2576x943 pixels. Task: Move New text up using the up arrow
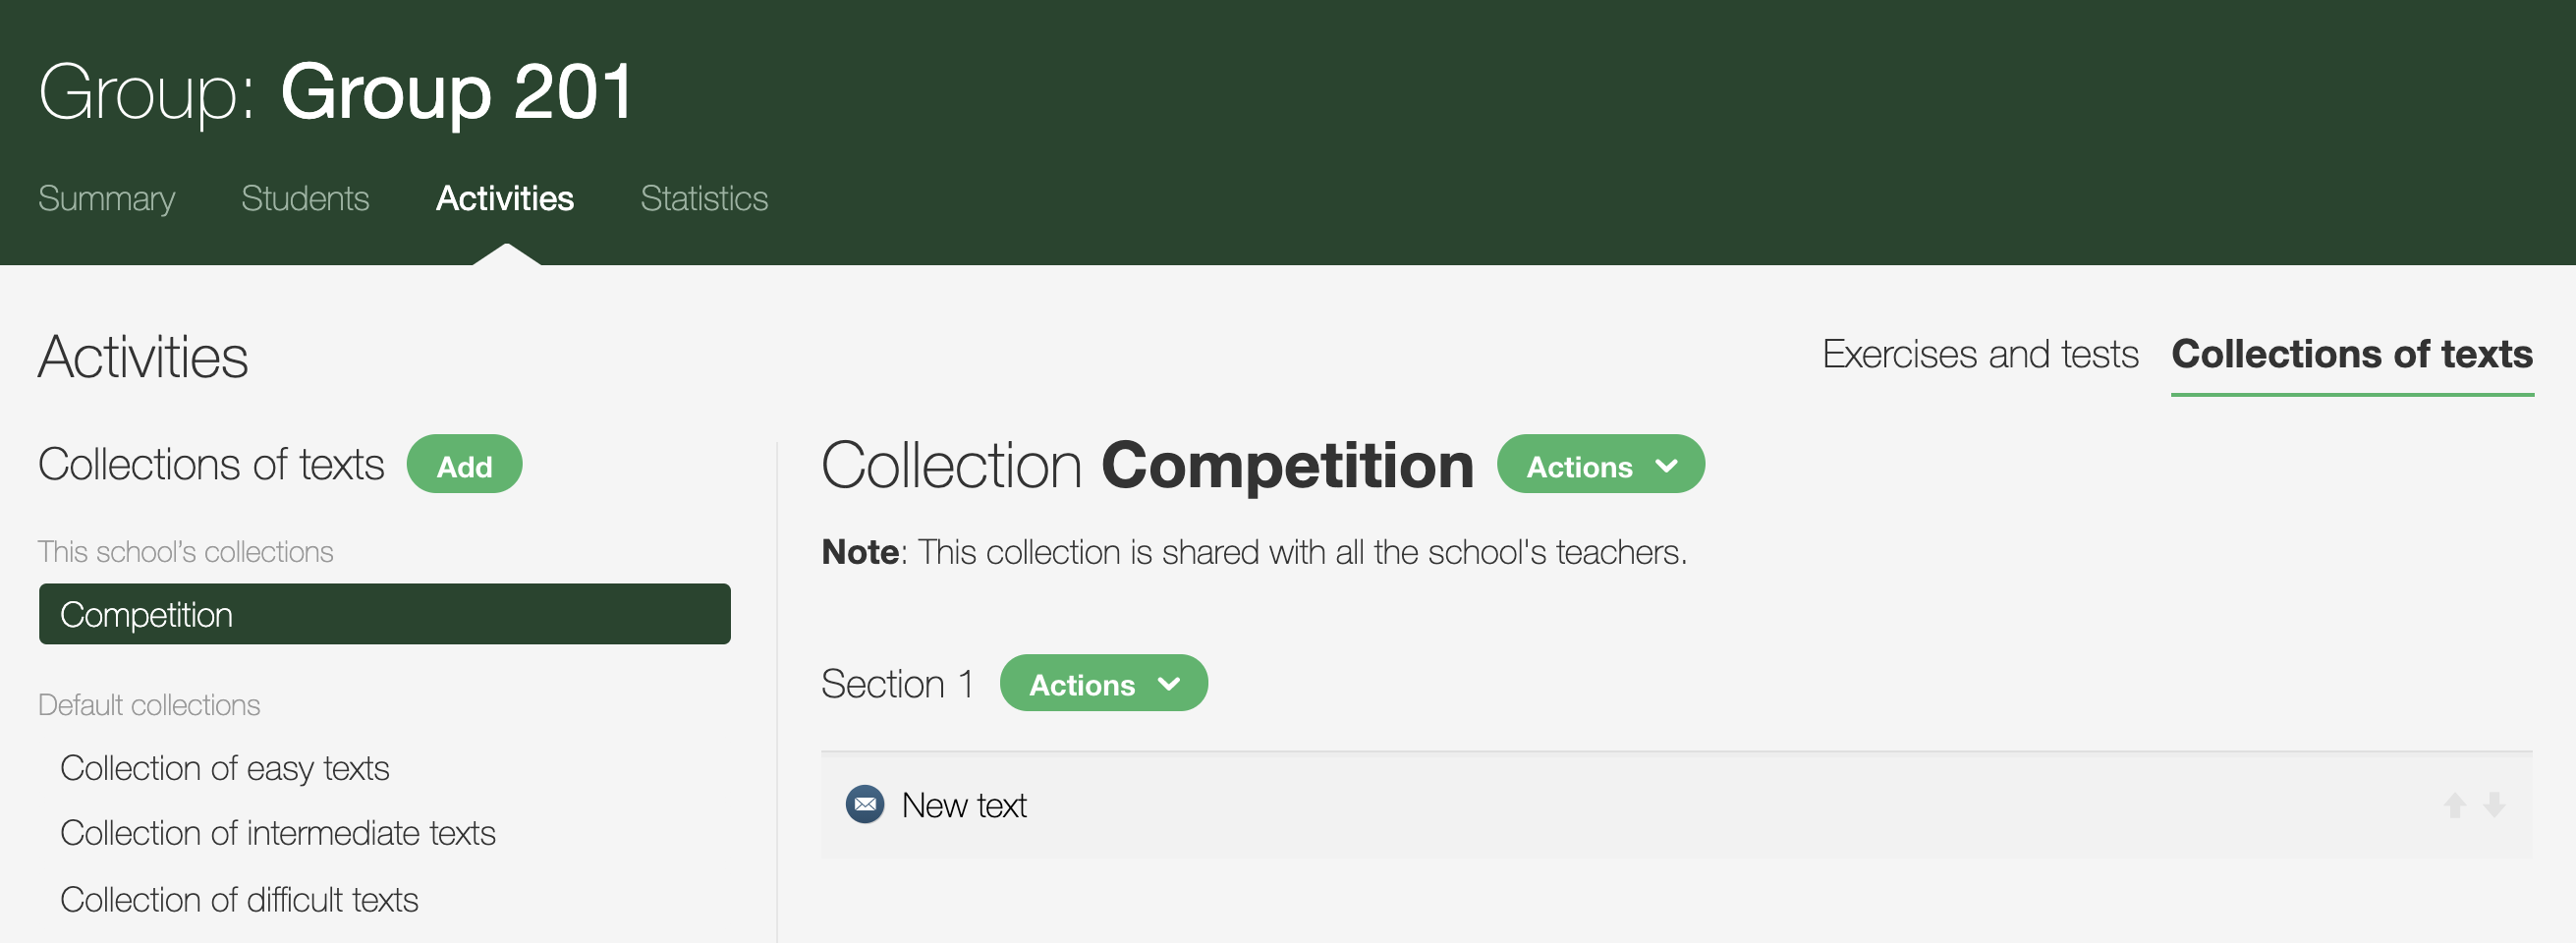[2455, 805]
